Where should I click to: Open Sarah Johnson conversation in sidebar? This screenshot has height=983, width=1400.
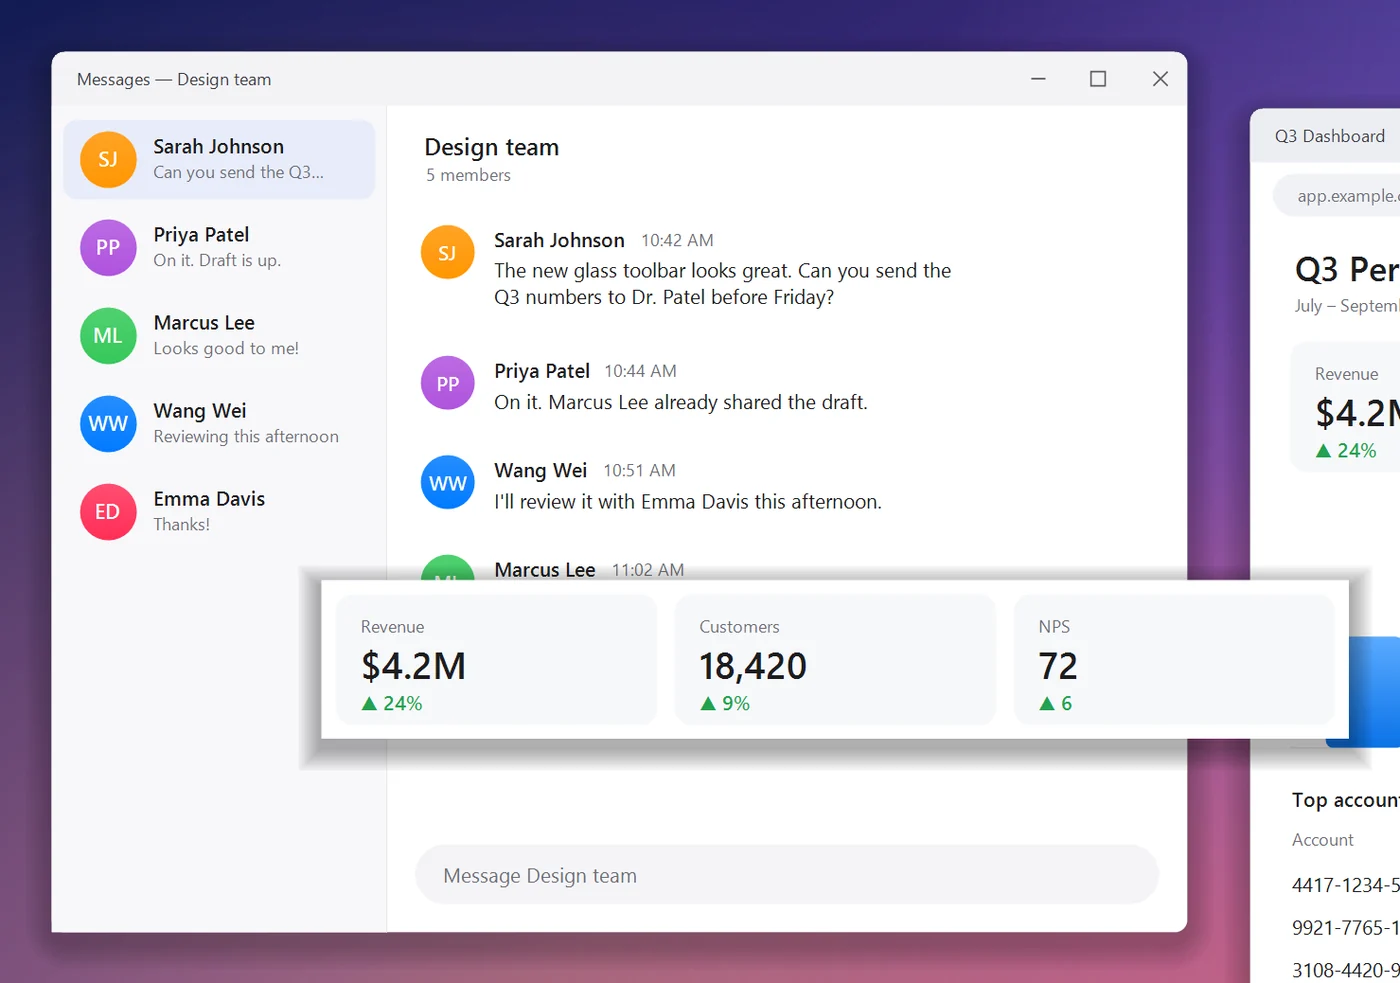tap(219, 159)
